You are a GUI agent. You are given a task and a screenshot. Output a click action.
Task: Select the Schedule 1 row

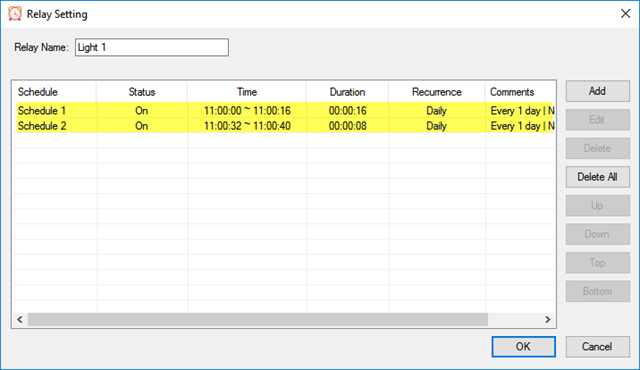pos(284,111)
